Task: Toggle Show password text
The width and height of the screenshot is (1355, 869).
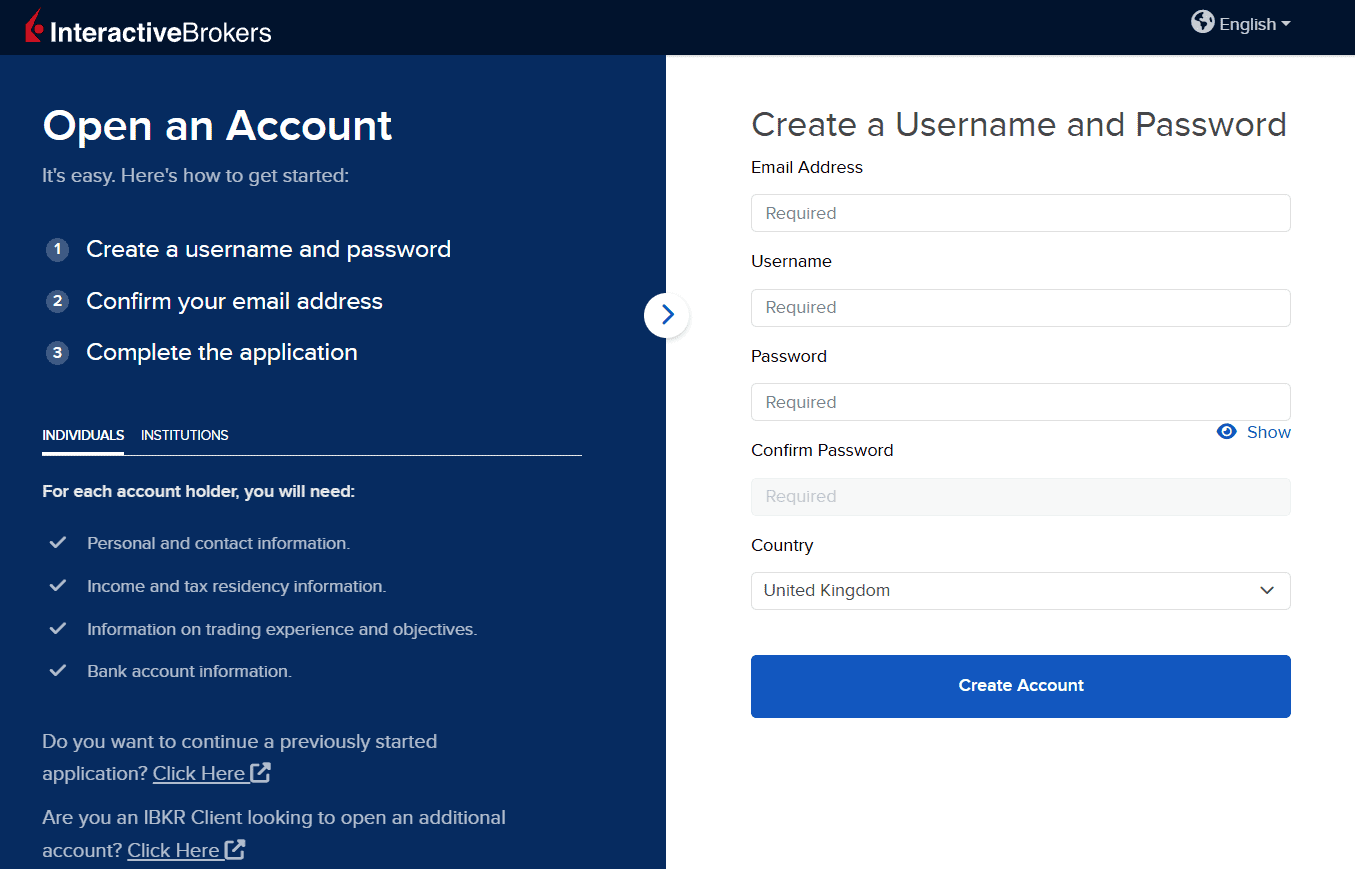Action: pos(1268,432)
